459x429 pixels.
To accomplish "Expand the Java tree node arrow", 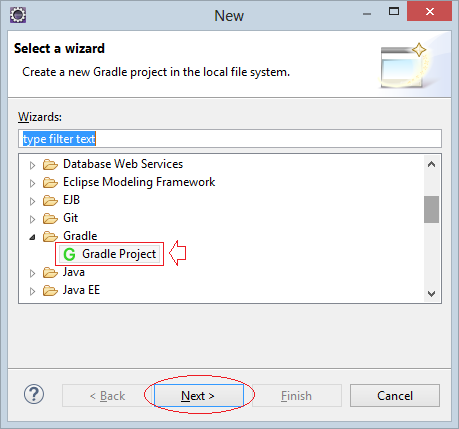I will coord(32,273).
